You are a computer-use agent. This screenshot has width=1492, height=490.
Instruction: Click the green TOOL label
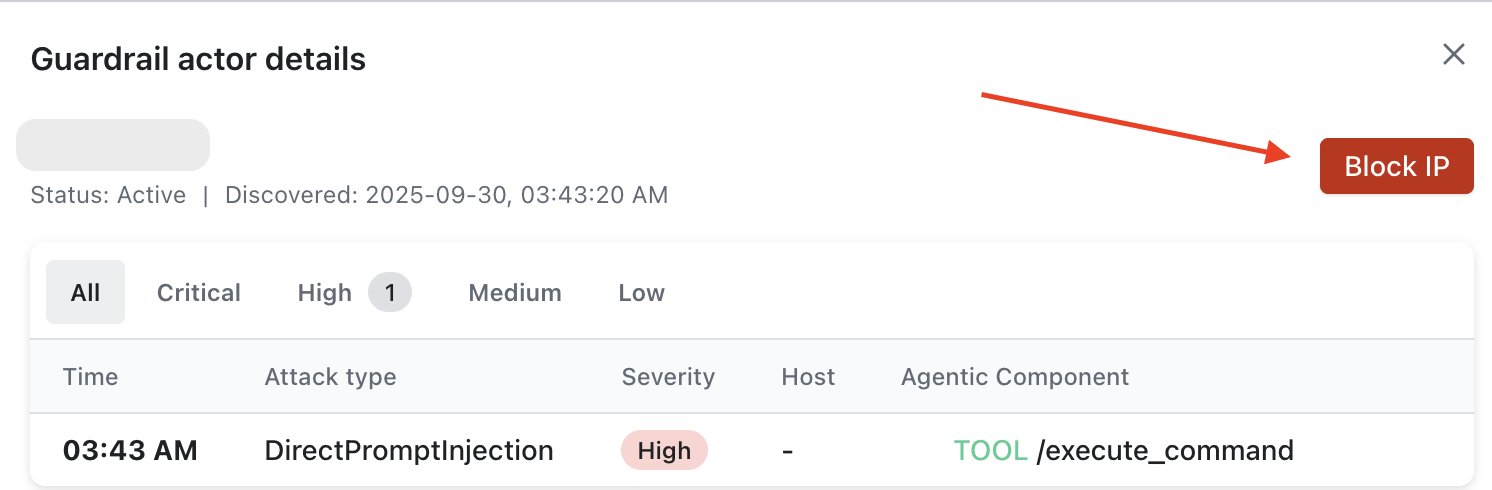pyautogui.click(x=990, y=451)
